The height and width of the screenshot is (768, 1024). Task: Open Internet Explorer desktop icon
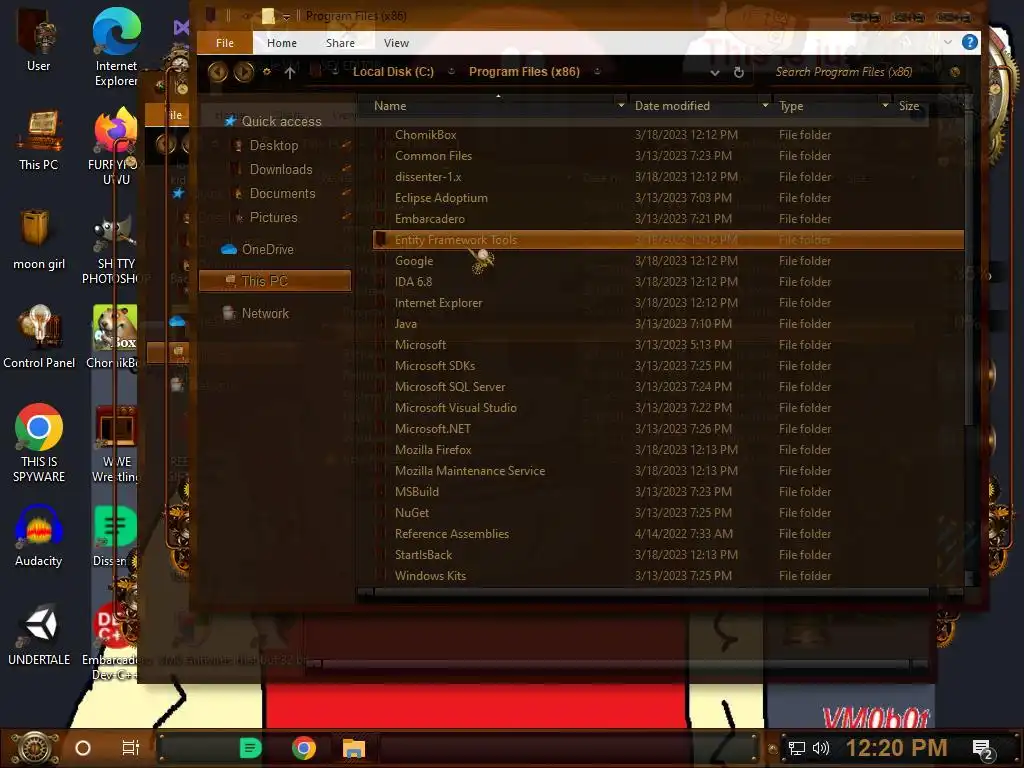(116, 47)
